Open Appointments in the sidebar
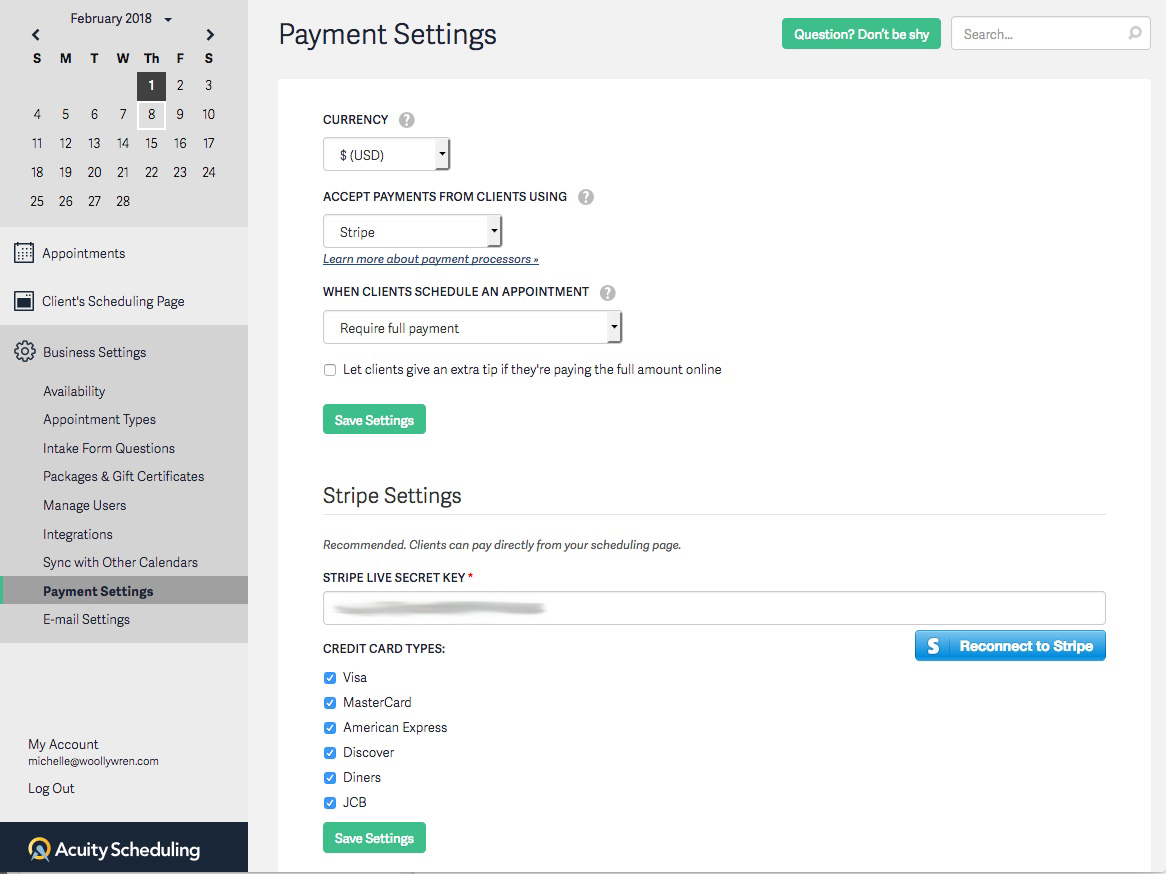The height and width of the screenshot is (874, 1166). tap(83, 254)
